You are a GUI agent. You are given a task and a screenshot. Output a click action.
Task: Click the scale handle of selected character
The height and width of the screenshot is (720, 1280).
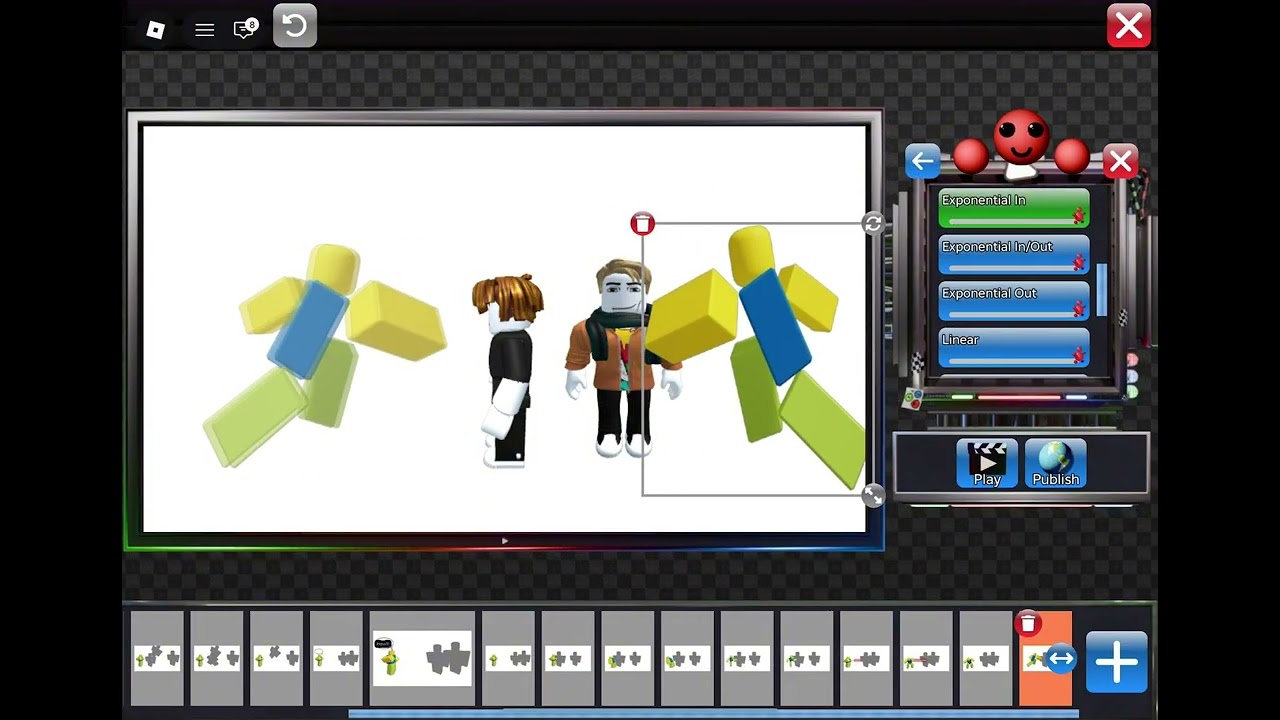point(873,496)
